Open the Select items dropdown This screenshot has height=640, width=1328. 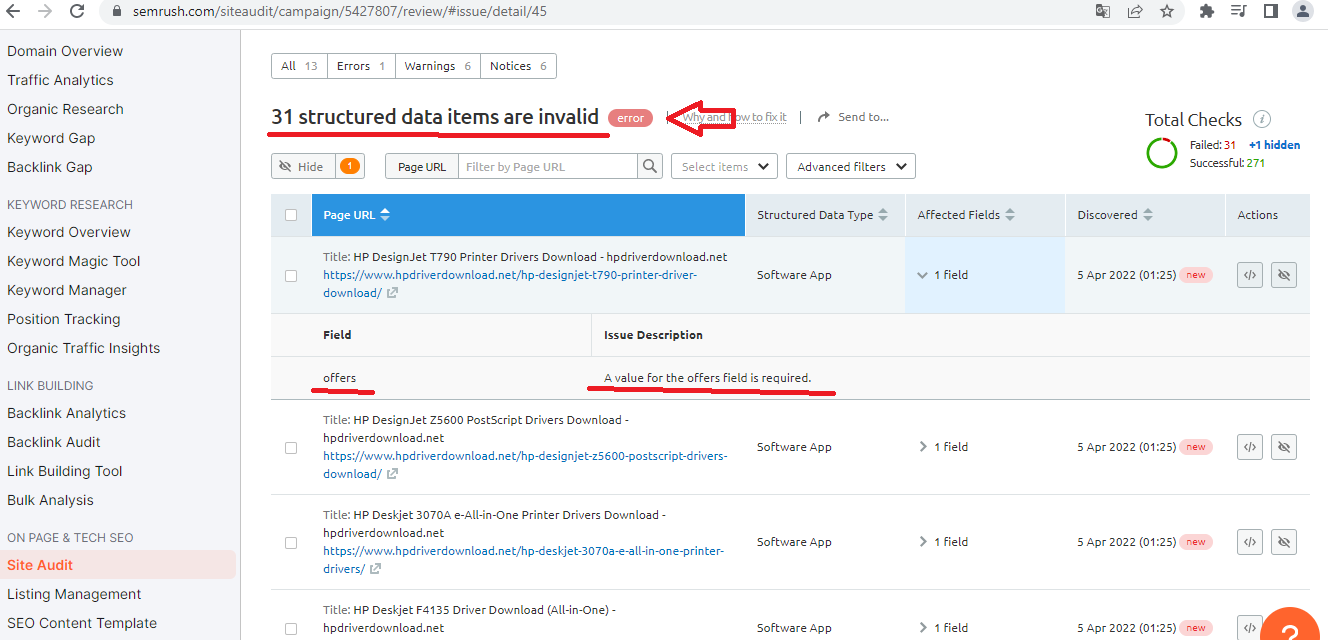tap(724, 166)
